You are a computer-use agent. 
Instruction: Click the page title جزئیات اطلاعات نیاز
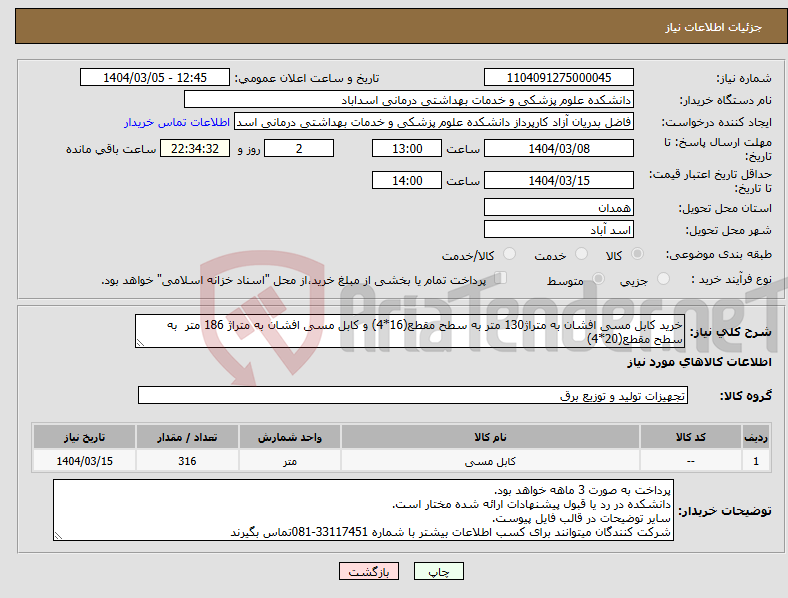pyautogui.click(x=714, y=27)
